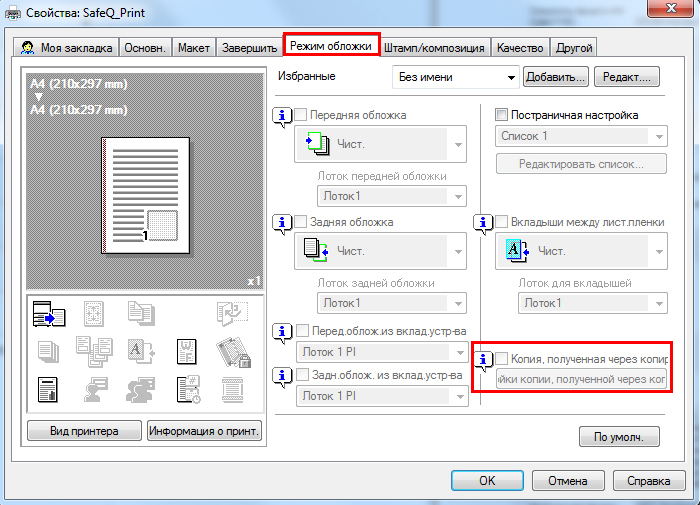Click the page with W F letters icon

coord(187,352)
